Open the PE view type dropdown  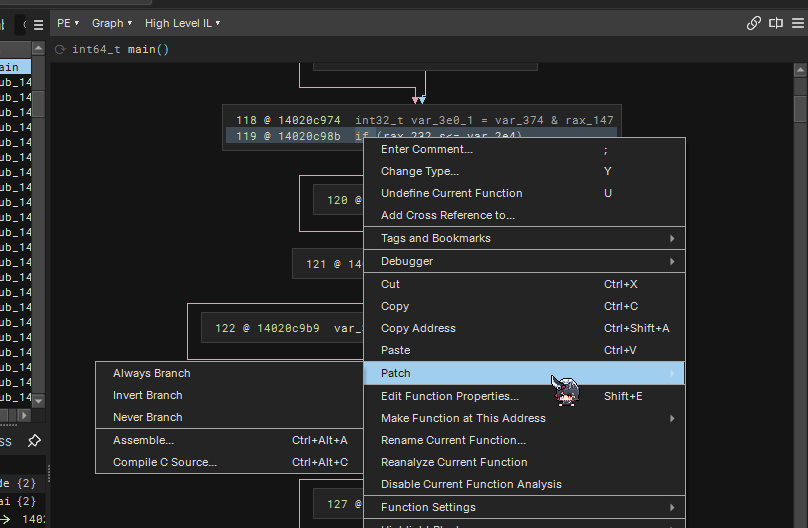(x=68, y=23)
